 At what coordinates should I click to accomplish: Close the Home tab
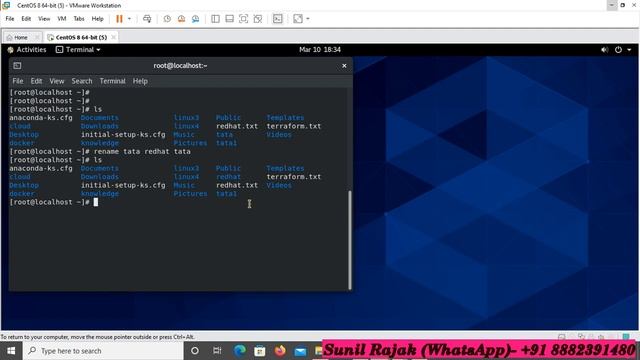37,37
